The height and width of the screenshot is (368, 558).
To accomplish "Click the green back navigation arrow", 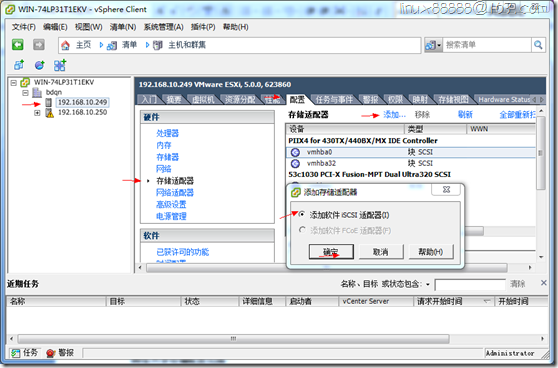I will (x=17, y=45).
